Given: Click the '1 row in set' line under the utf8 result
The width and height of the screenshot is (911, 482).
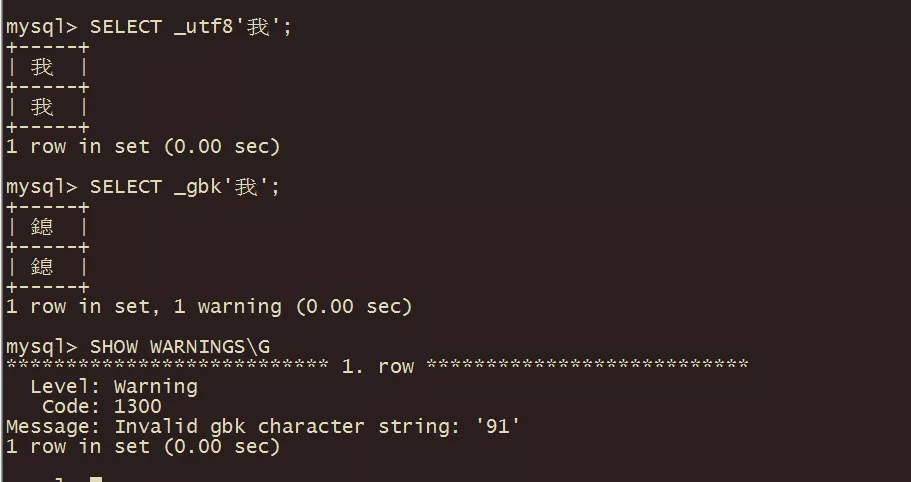Looking at the screenshot, I should 143,147.
